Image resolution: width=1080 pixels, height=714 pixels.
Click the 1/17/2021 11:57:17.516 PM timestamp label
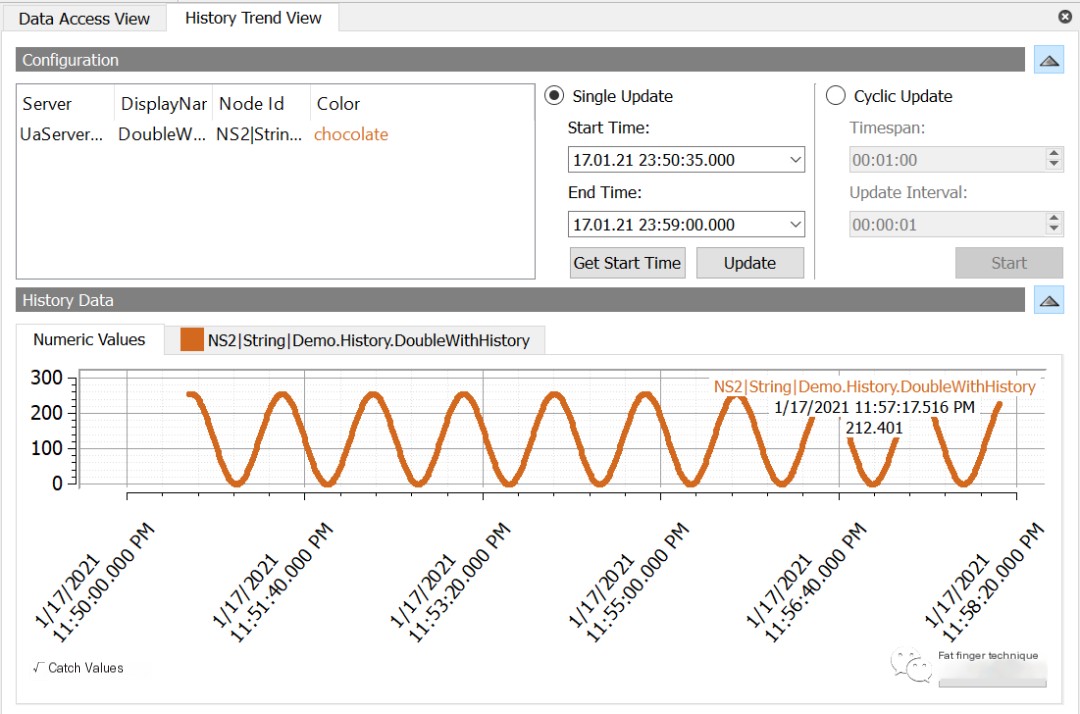pos(875,407)
